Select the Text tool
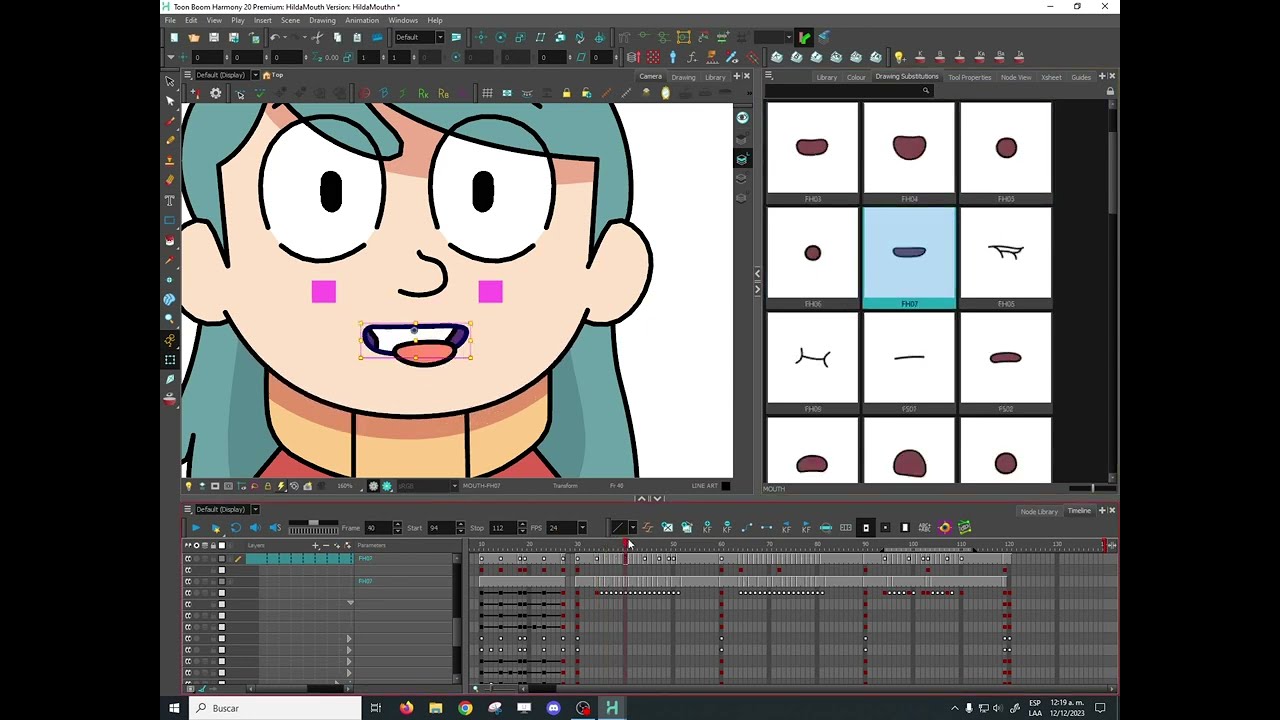This screenshot has width=1280, height=720. tap(170, 201)
